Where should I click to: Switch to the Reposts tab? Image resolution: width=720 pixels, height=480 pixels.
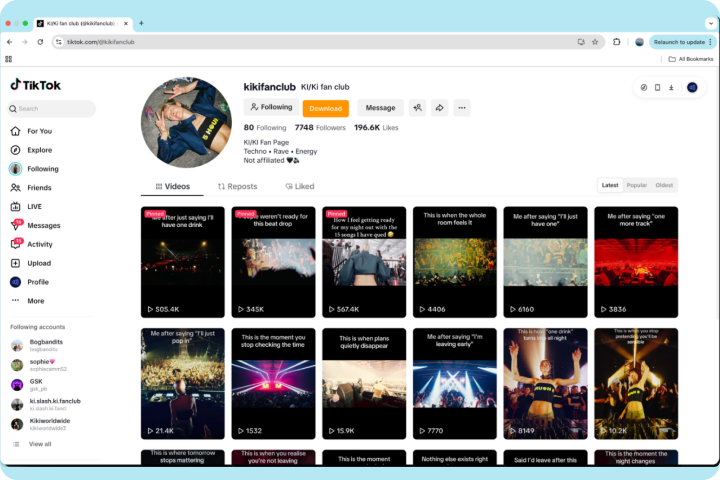click(237, 186)
